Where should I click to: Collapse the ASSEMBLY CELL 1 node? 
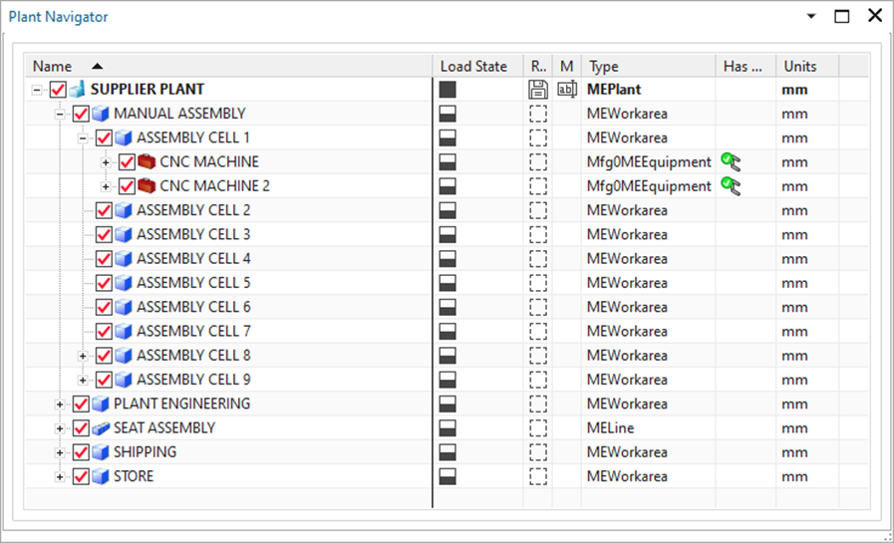click(x=83, y=138)
